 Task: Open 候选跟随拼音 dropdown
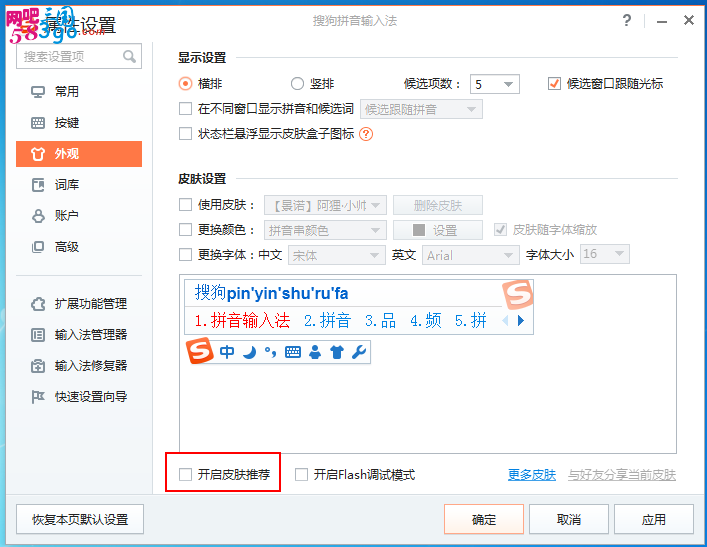421,109
